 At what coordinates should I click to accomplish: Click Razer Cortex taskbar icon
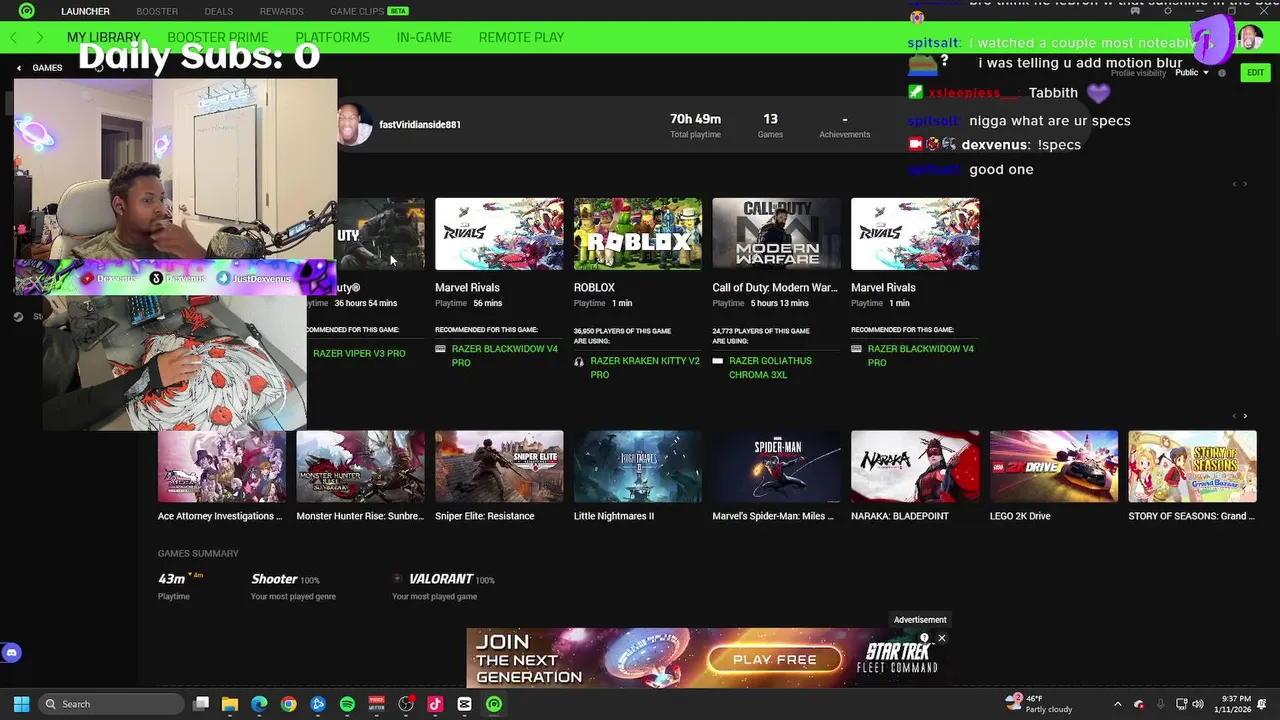[494, 704]
